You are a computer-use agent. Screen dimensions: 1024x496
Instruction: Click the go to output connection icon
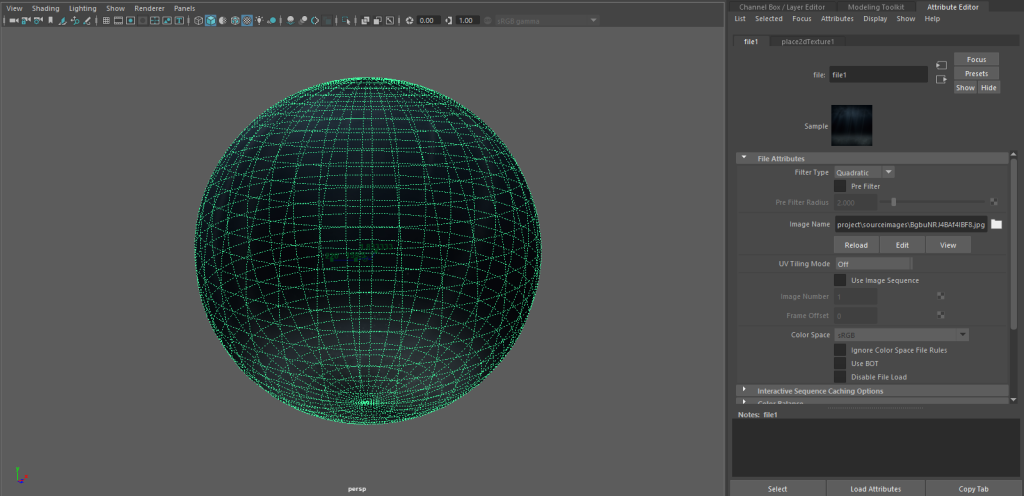point(941,80)
